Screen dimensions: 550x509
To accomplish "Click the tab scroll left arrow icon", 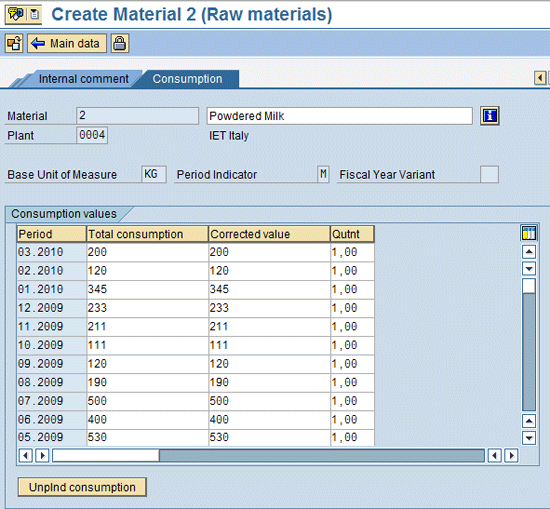I will point(540,78).
